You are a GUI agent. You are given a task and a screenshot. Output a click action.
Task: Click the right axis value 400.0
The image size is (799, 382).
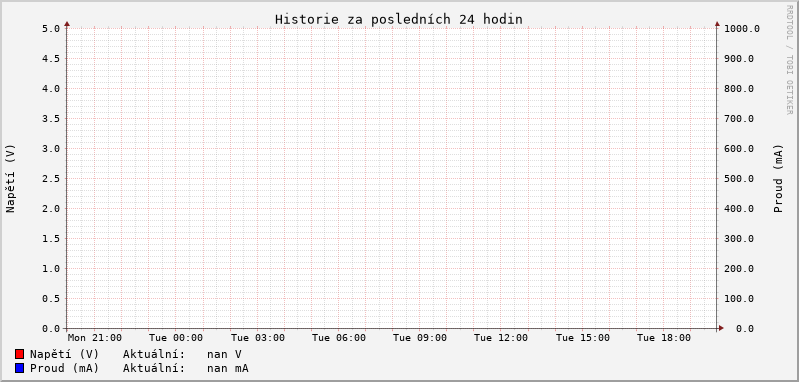click(x=738, y=208)
